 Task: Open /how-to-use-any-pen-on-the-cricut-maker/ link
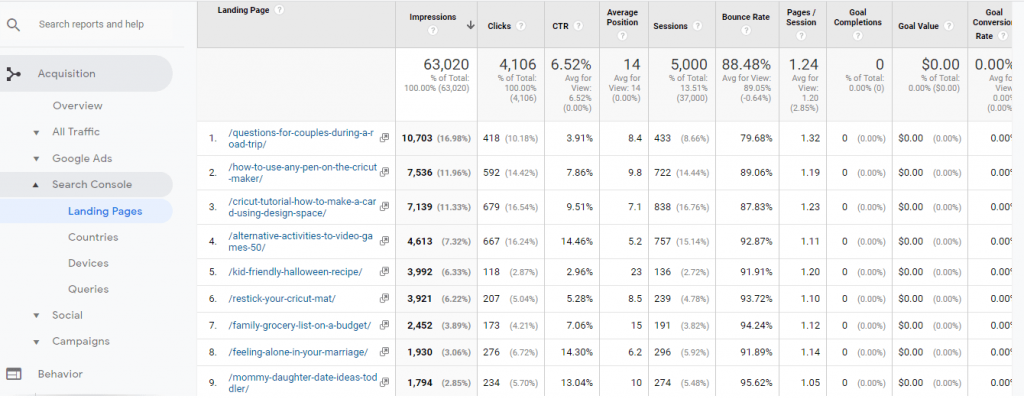click(x=302, y=172)
